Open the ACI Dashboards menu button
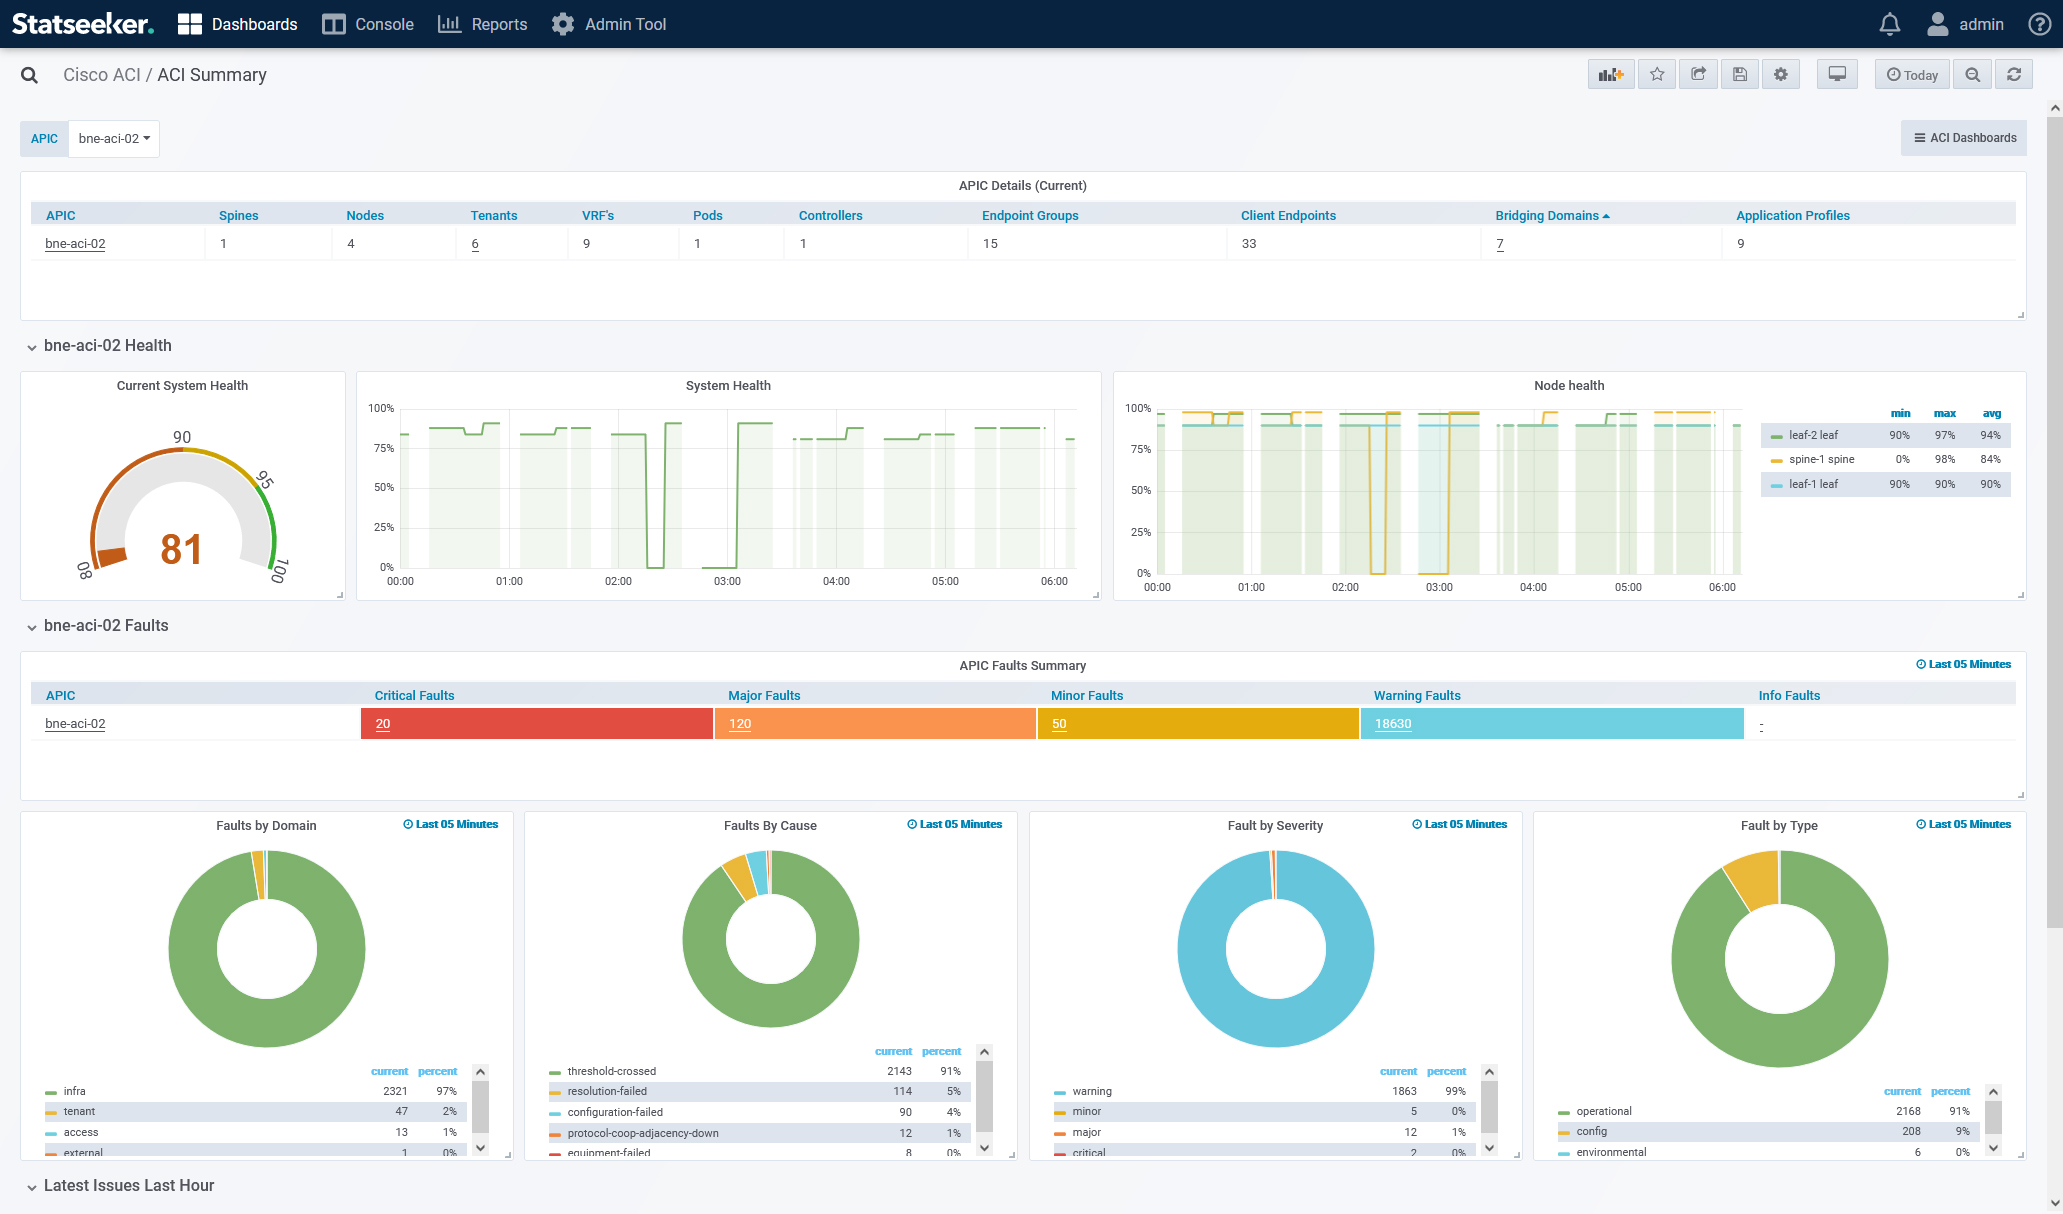The width and height of the screenshot is (2063, 1214). 1964,138
